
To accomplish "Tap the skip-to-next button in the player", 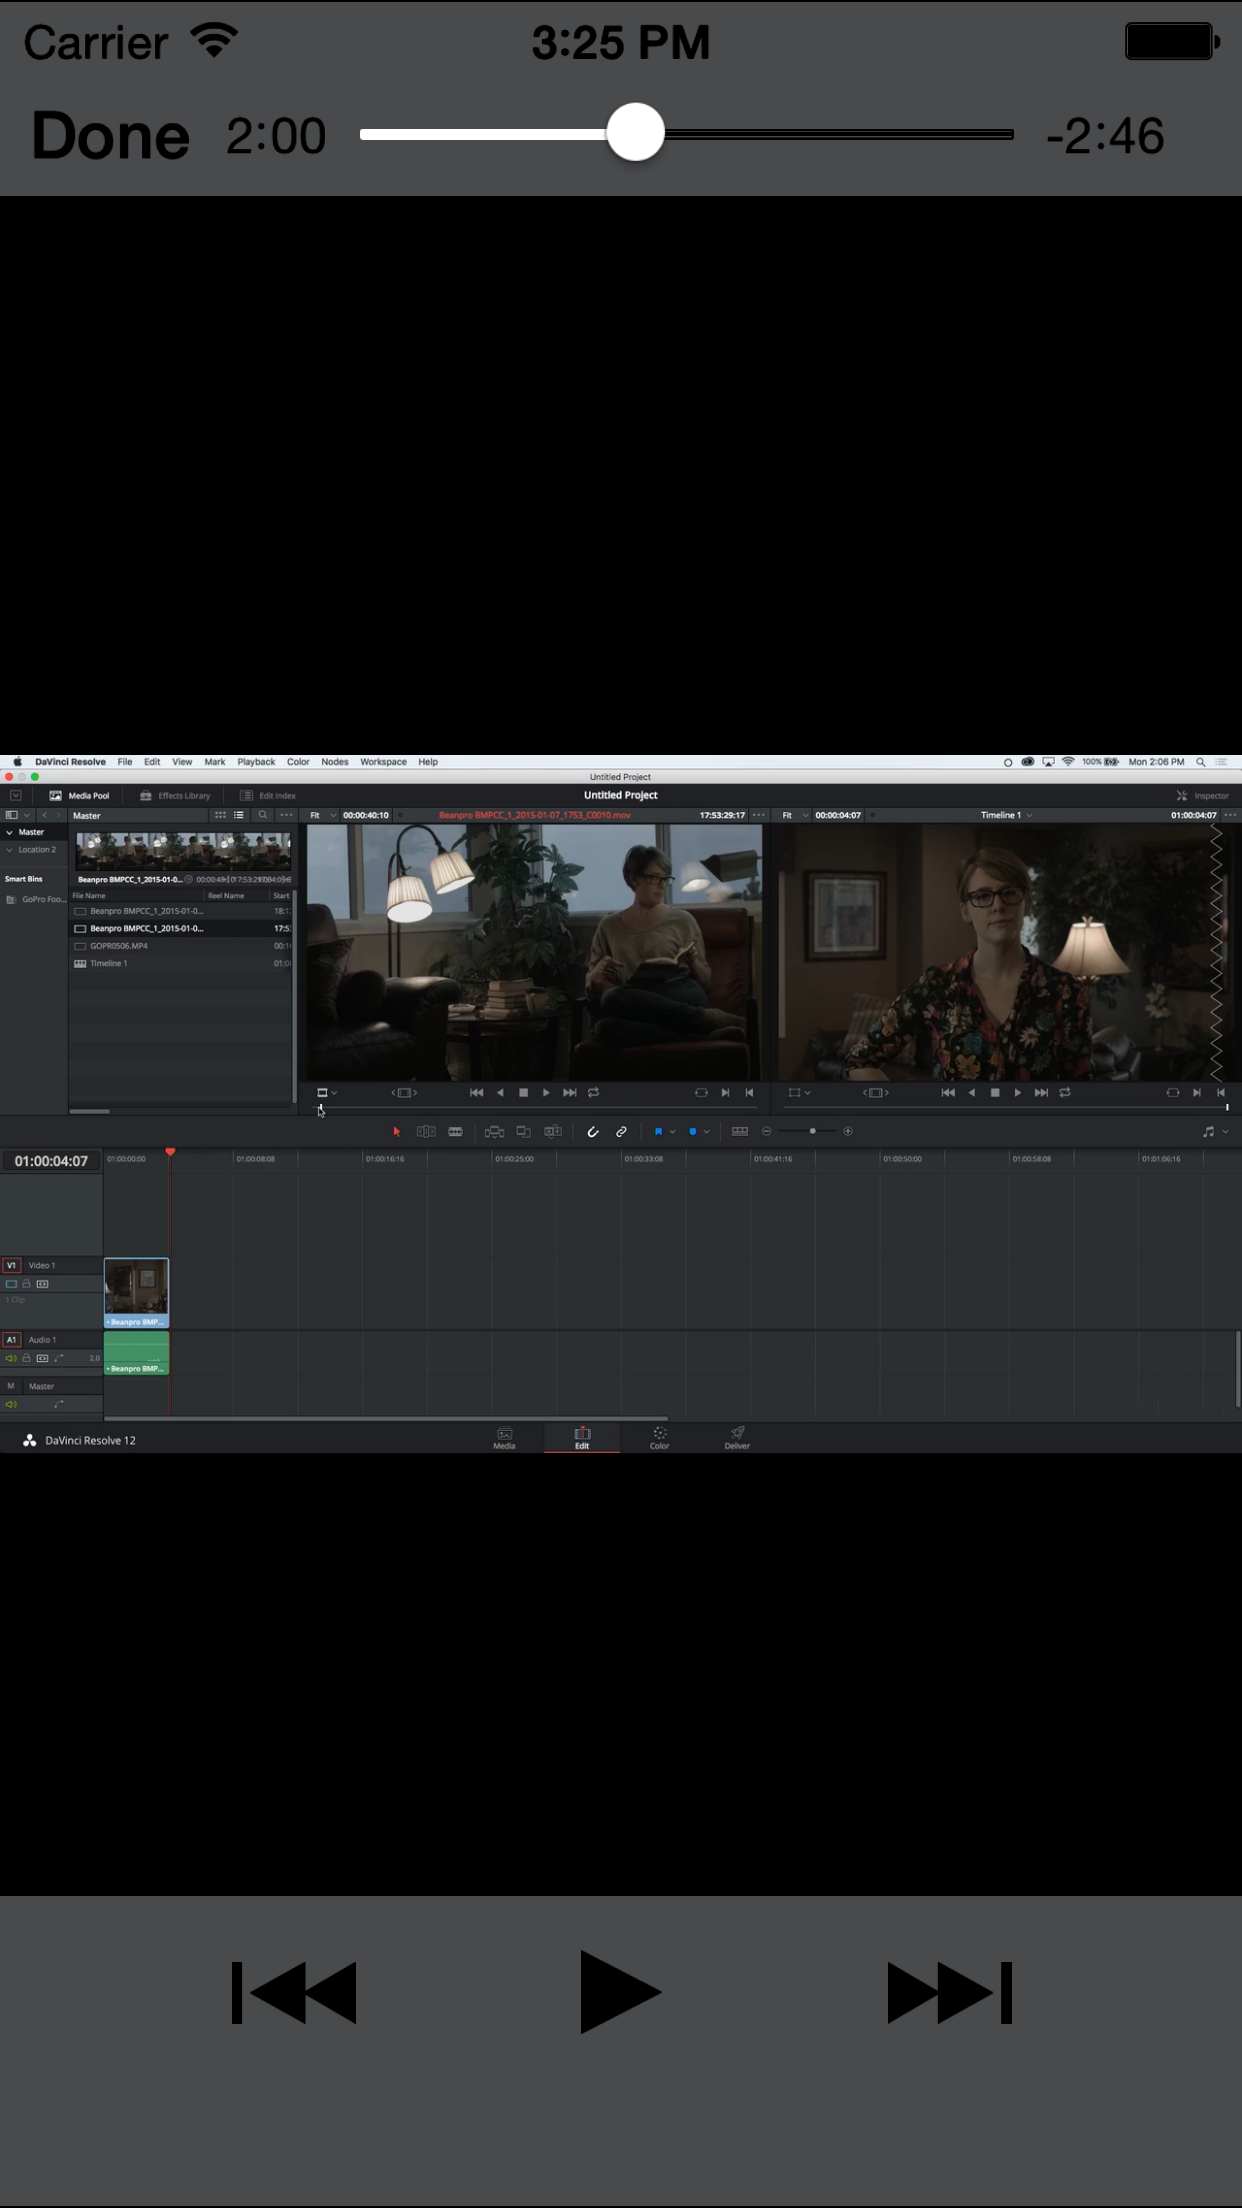I will pyautogui.click(x=949, y=1992).
